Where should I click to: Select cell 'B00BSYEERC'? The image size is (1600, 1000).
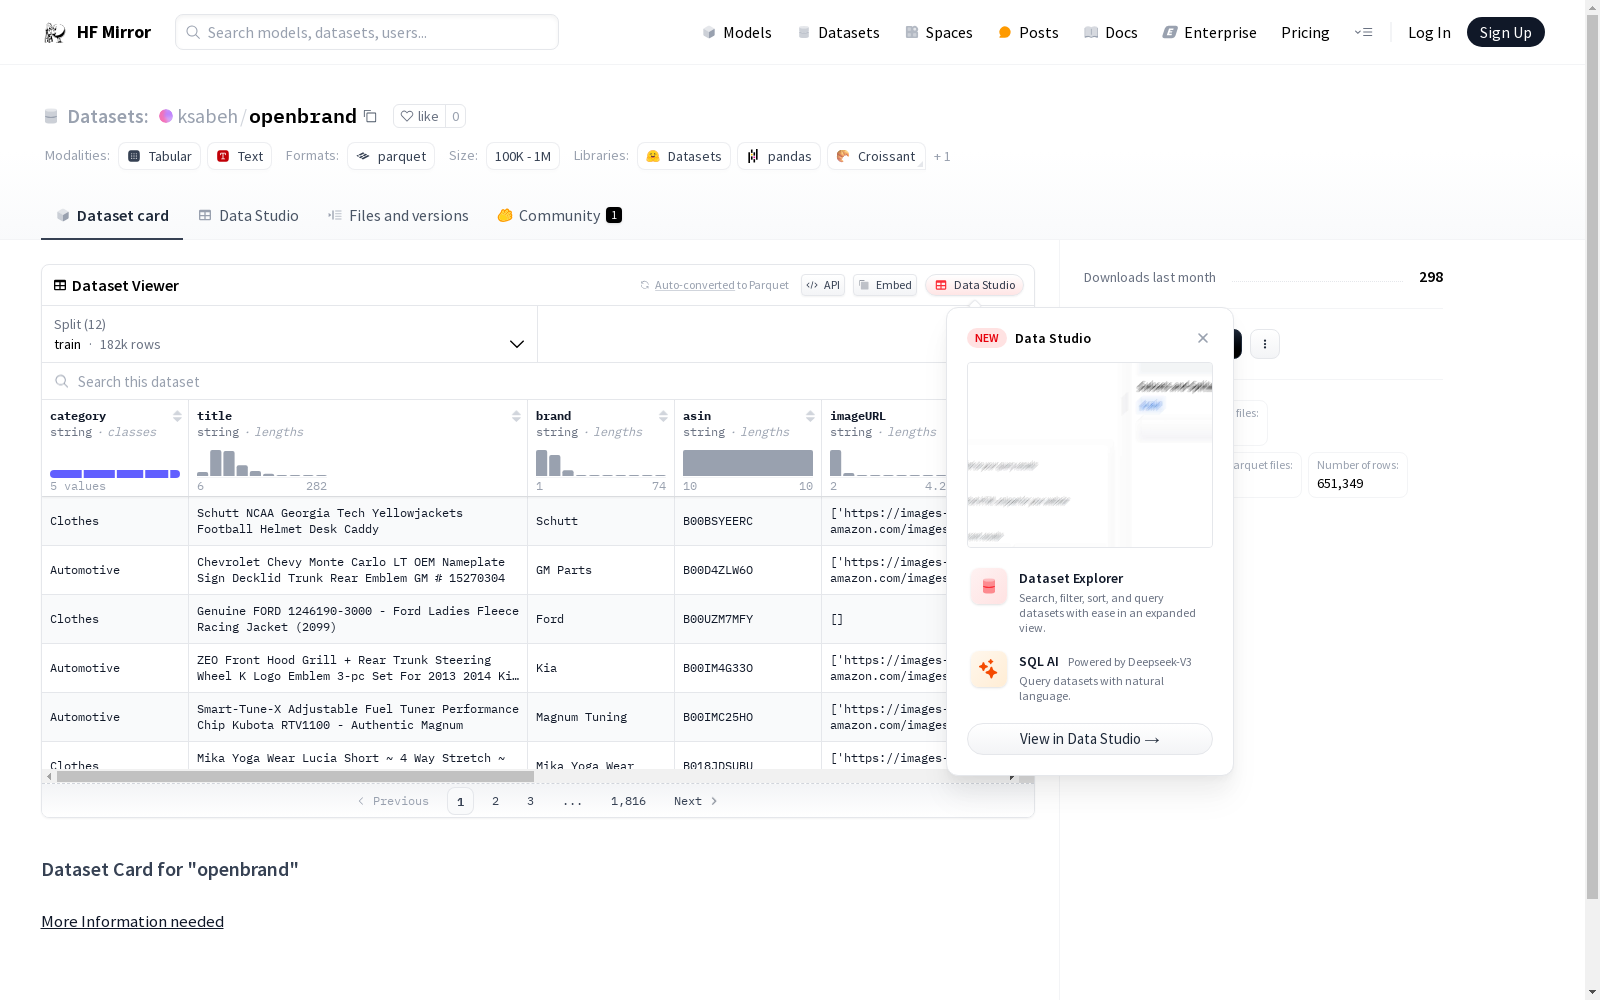coord(747,521)
